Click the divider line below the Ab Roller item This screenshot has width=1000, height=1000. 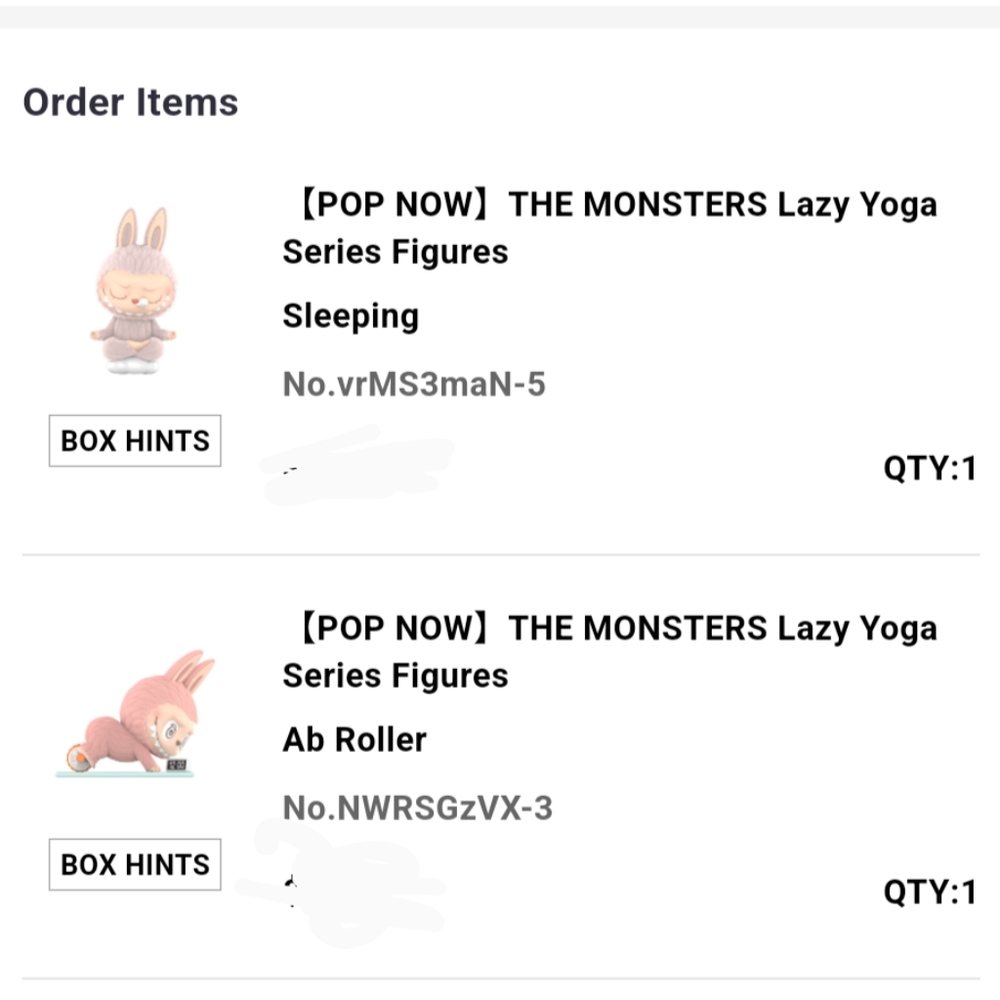click(500, 978)
